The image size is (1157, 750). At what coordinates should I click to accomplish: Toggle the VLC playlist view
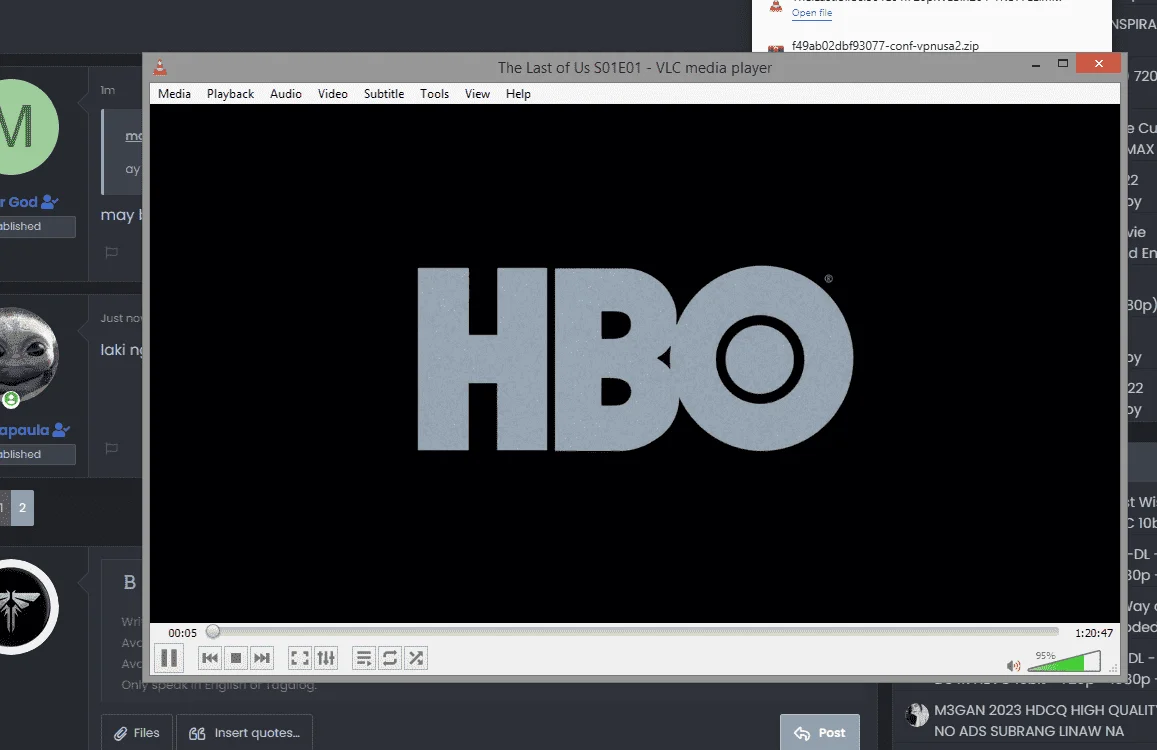point(364,658)
